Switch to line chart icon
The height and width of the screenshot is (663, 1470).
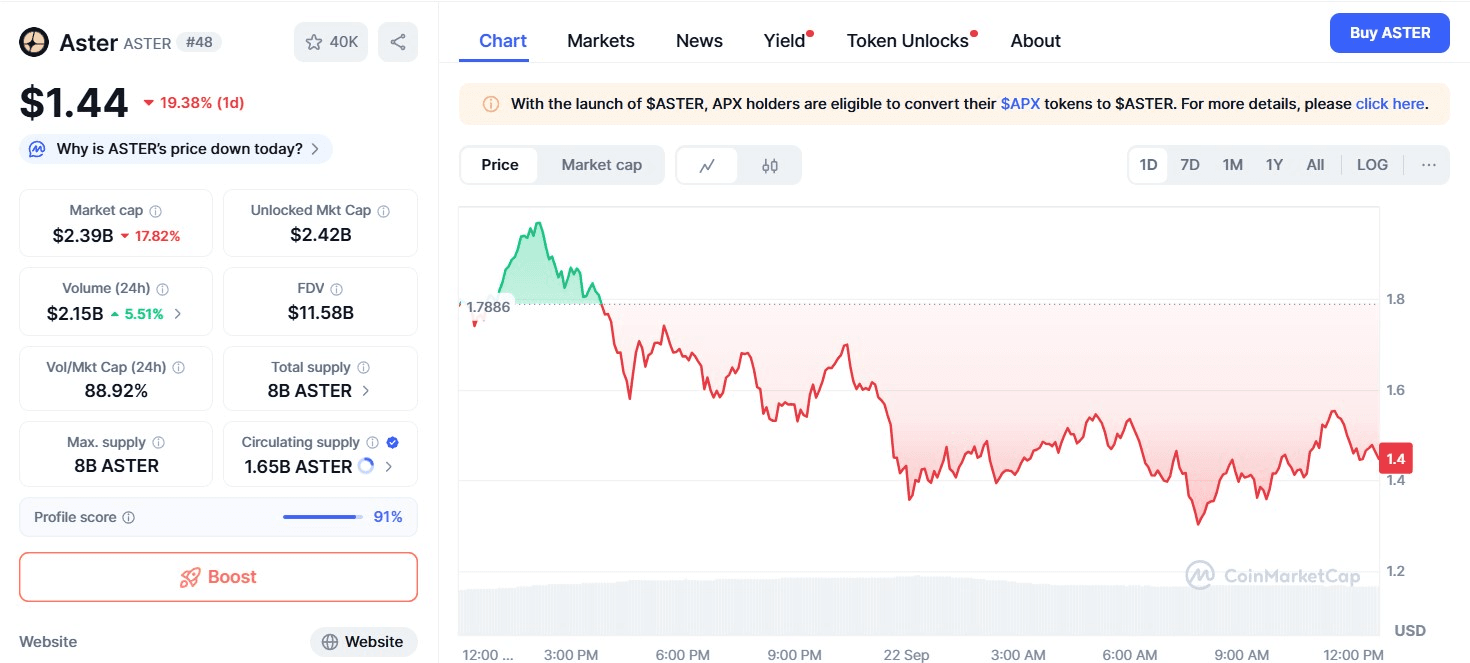click(707, 166)
